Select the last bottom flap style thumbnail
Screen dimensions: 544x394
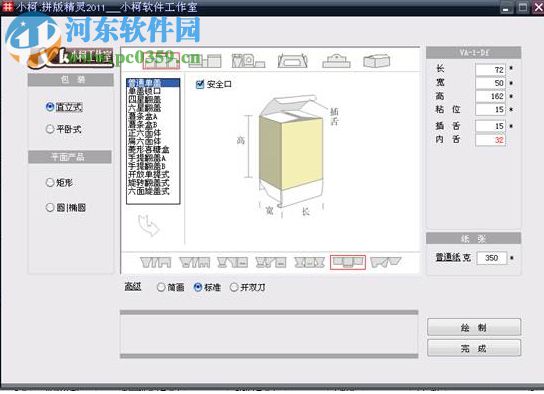click(x=385, y=262)
